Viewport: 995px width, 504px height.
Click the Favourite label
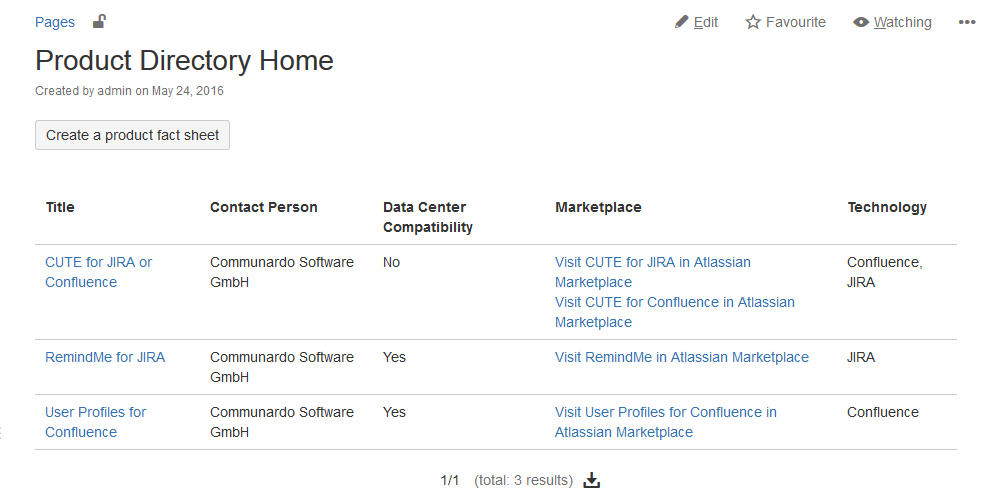[x=796, y=22]
